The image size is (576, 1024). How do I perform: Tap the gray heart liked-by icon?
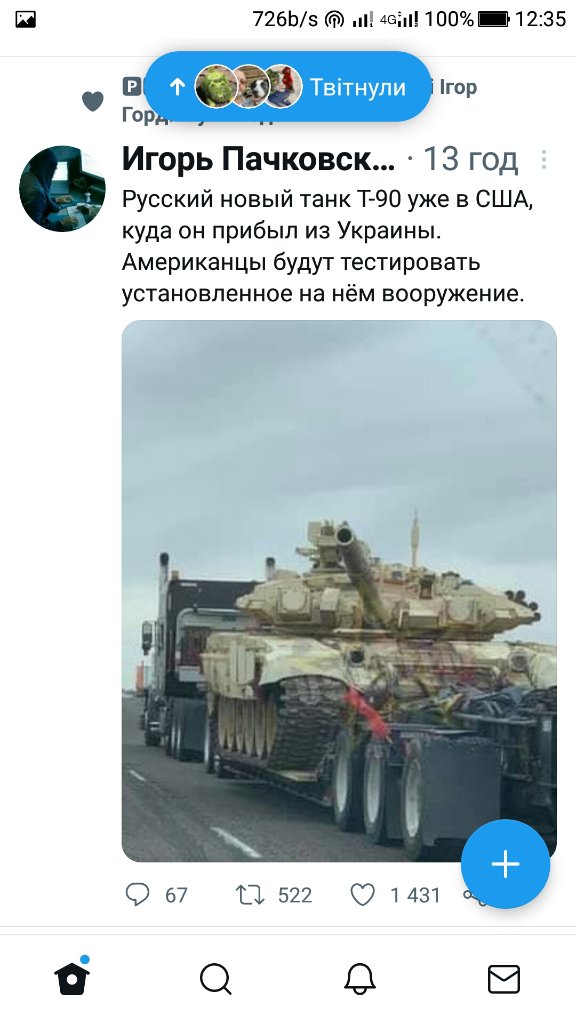(93, 101)
